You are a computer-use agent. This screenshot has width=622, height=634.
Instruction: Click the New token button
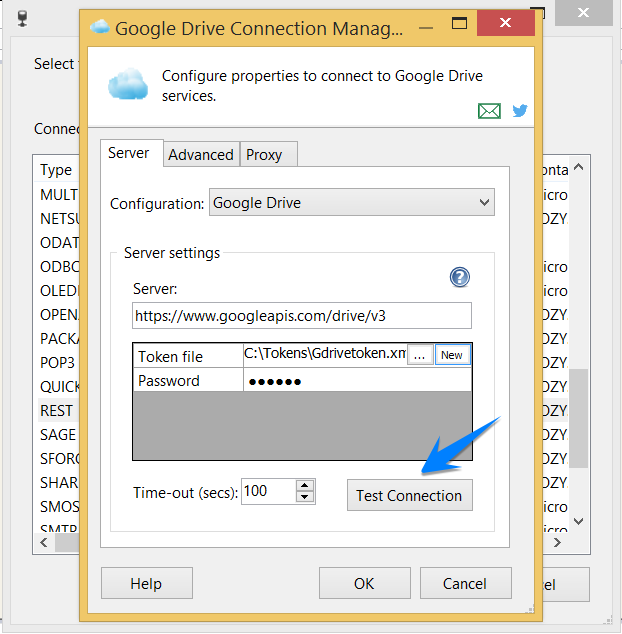452,355
